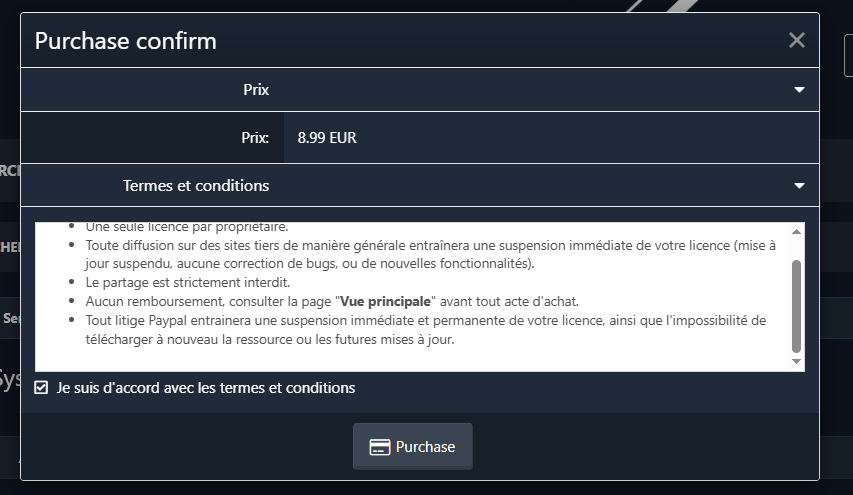The image size is (853, 495).
Task: Click the bold "Vue principale" text
Action: [385, 301]
